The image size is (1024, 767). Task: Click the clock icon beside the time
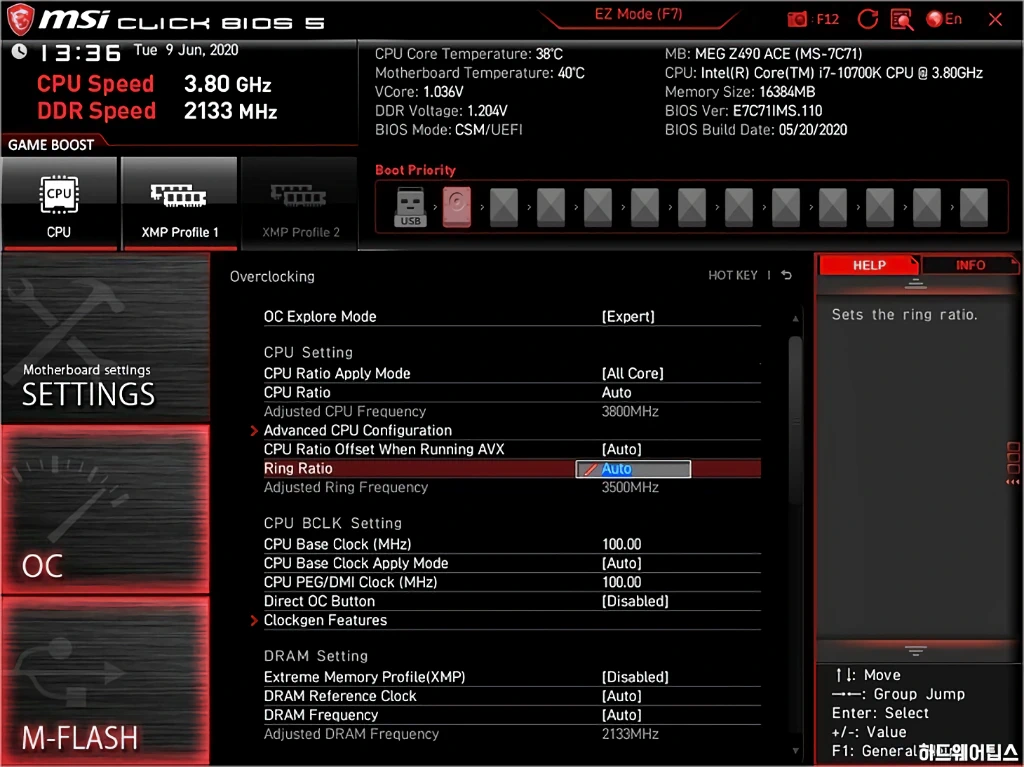19,51
